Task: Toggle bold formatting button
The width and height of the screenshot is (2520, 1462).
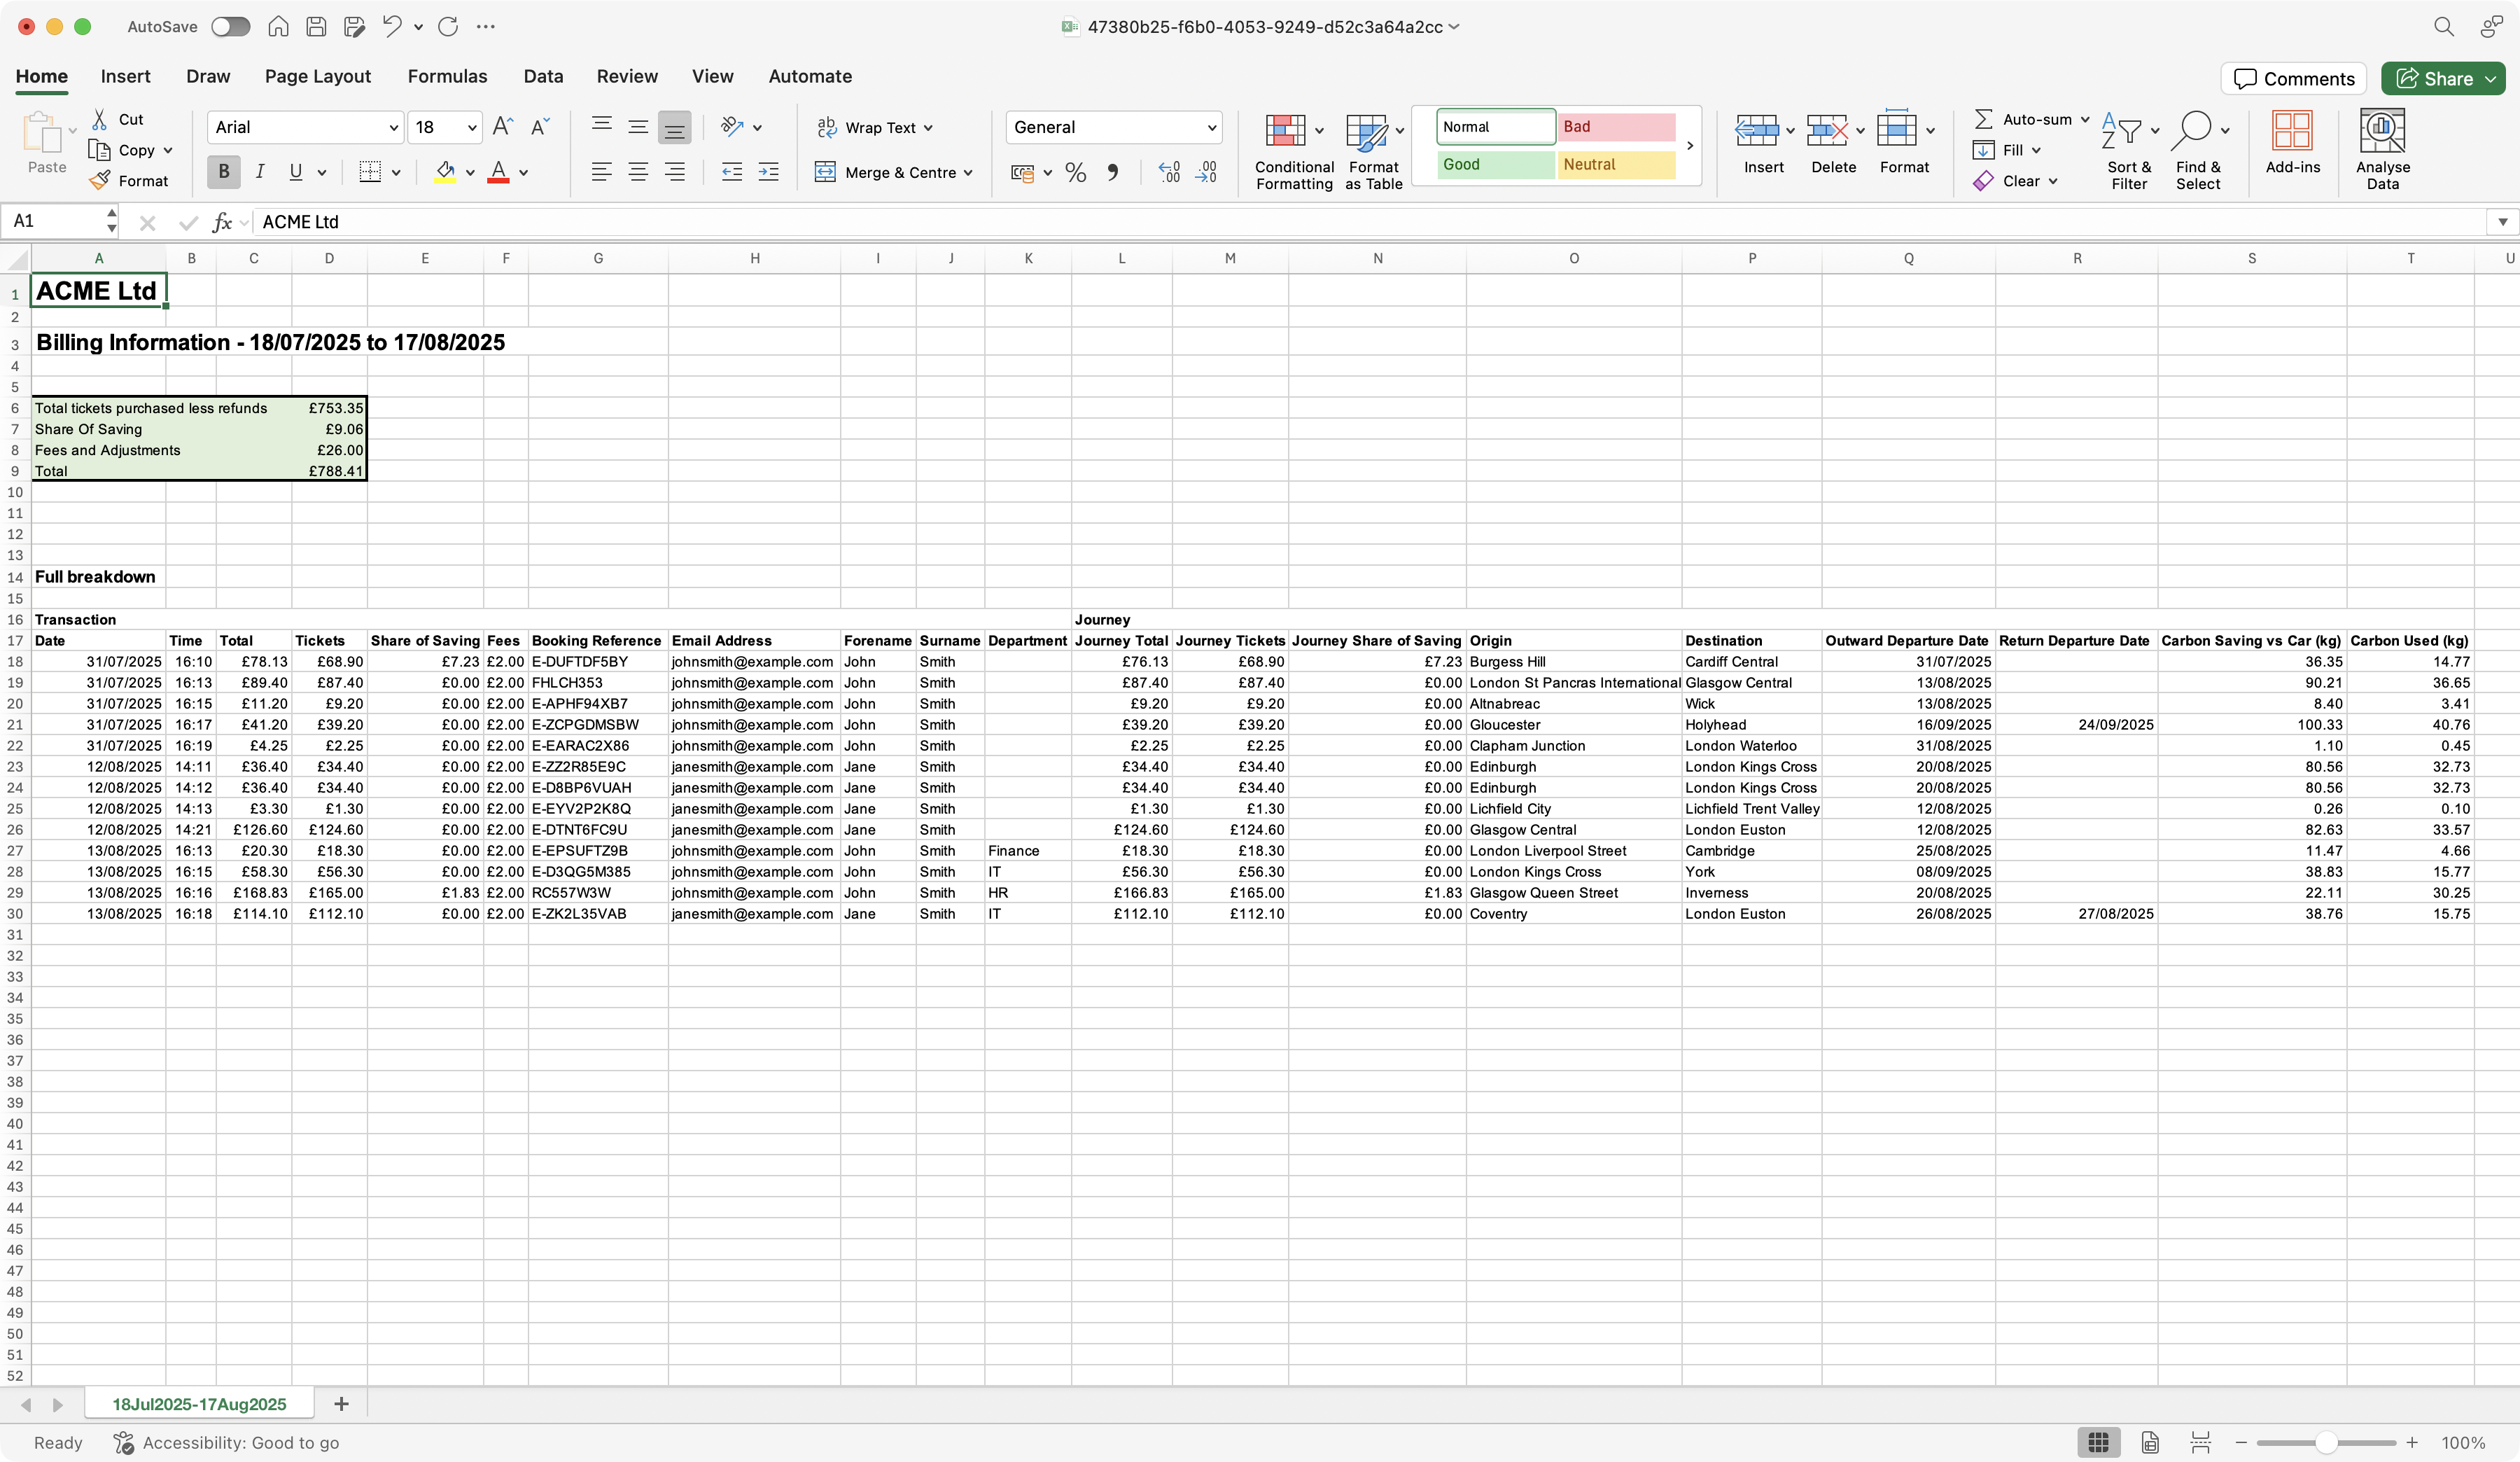Action: [x=223, y=172]
